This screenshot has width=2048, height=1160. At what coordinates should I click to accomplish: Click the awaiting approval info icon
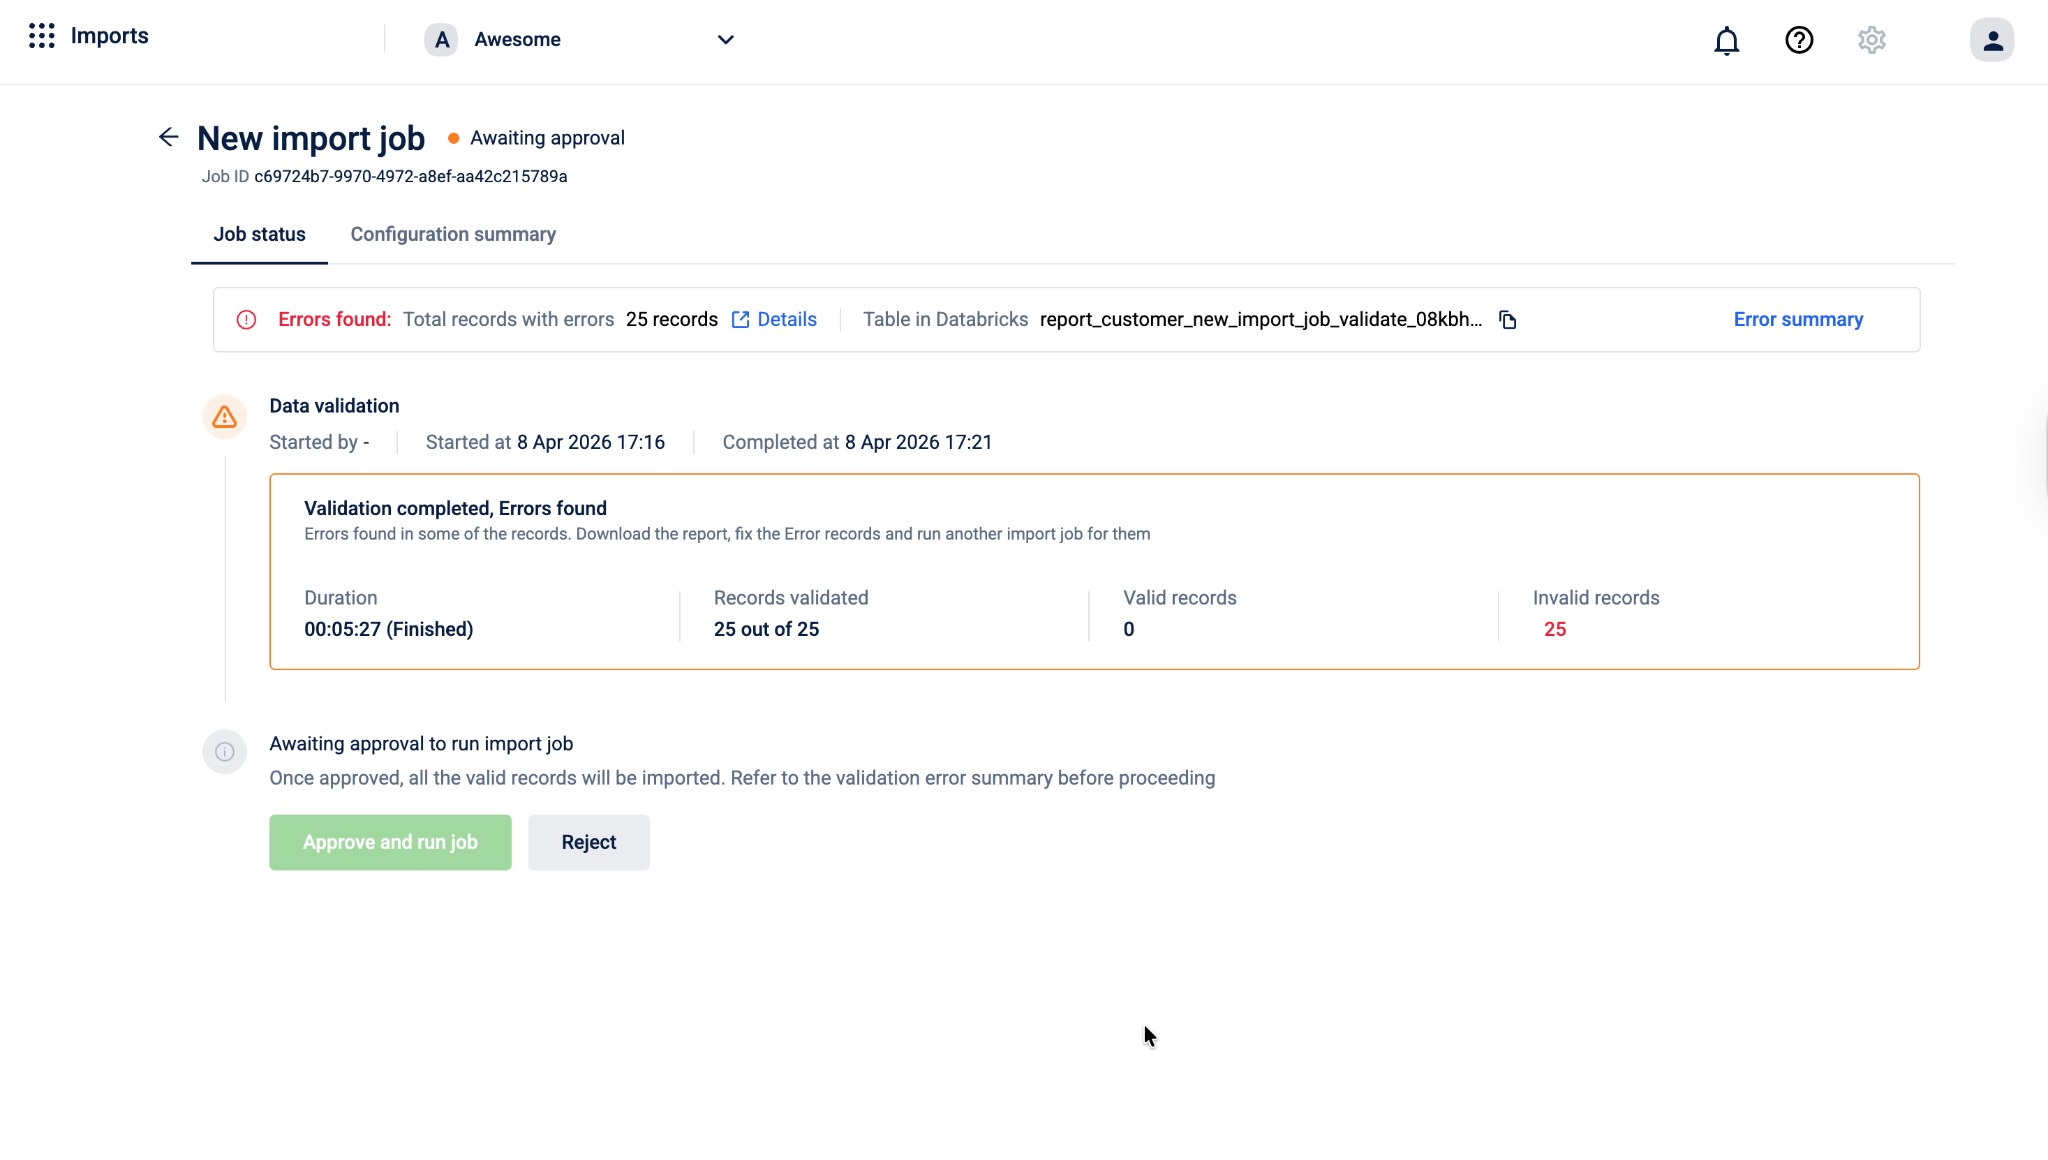[x=224, y=751]
